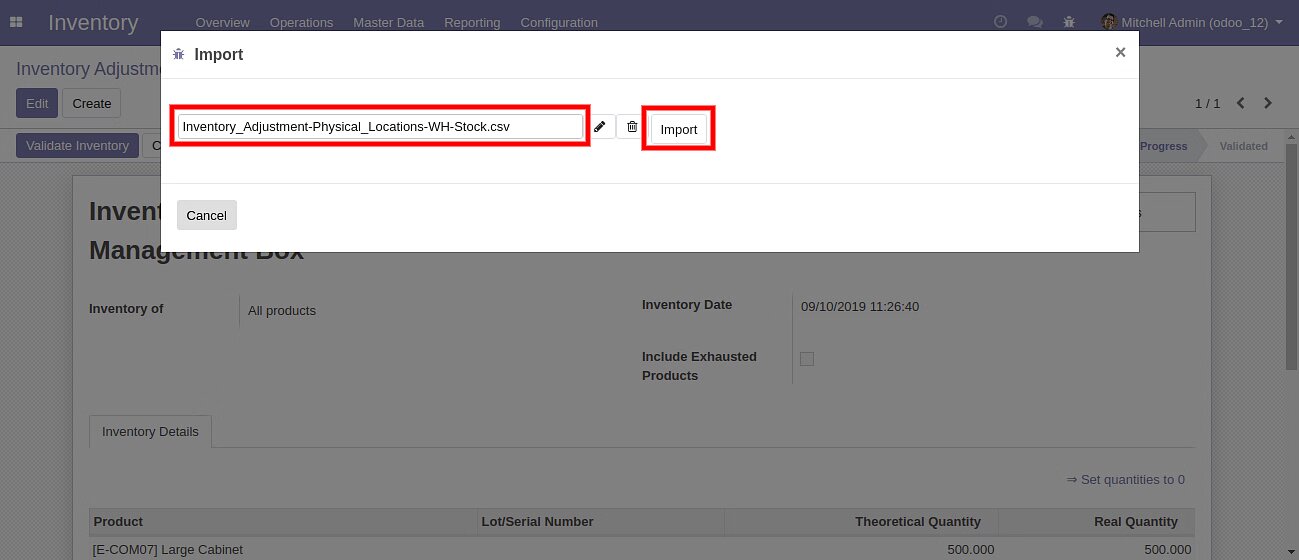Click the trash icon to clear file
This screenshot has height=560, width=1299.
[632, 127]
